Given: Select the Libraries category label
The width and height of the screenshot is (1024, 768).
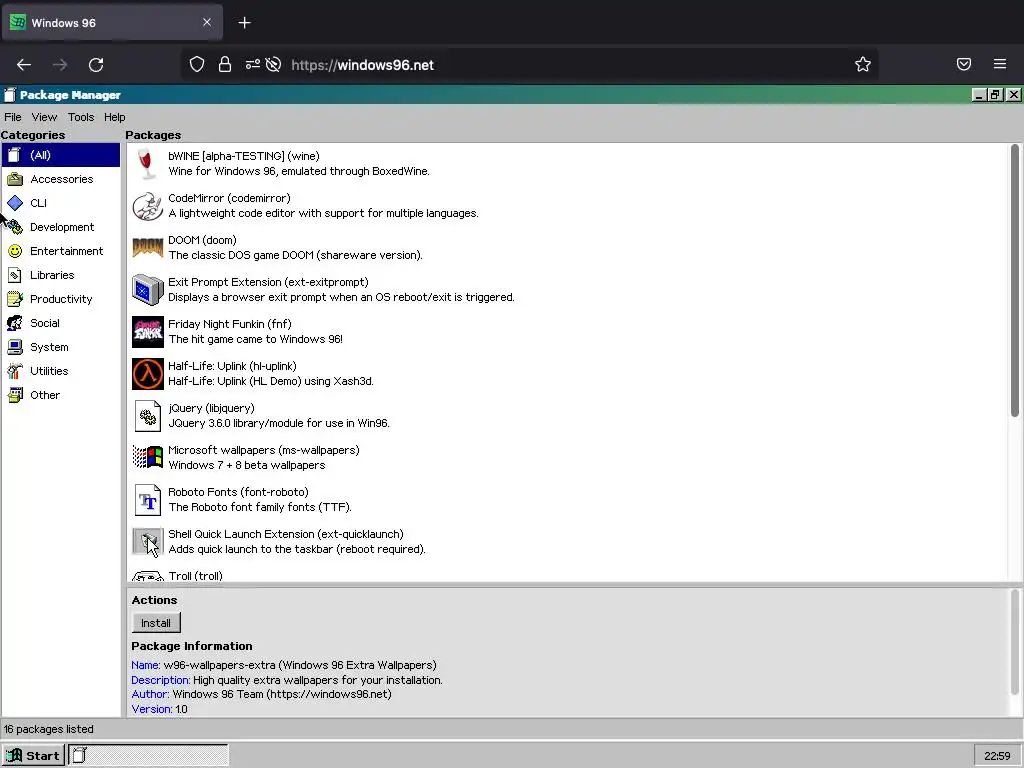Looking at the screenshot, I should (52, 275).
